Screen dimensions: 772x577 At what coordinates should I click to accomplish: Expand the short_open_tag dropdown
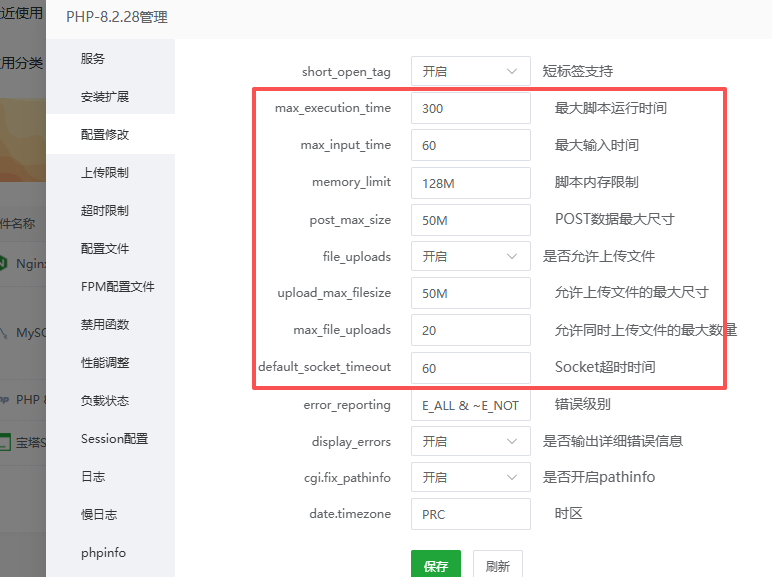tap(471, 71)
